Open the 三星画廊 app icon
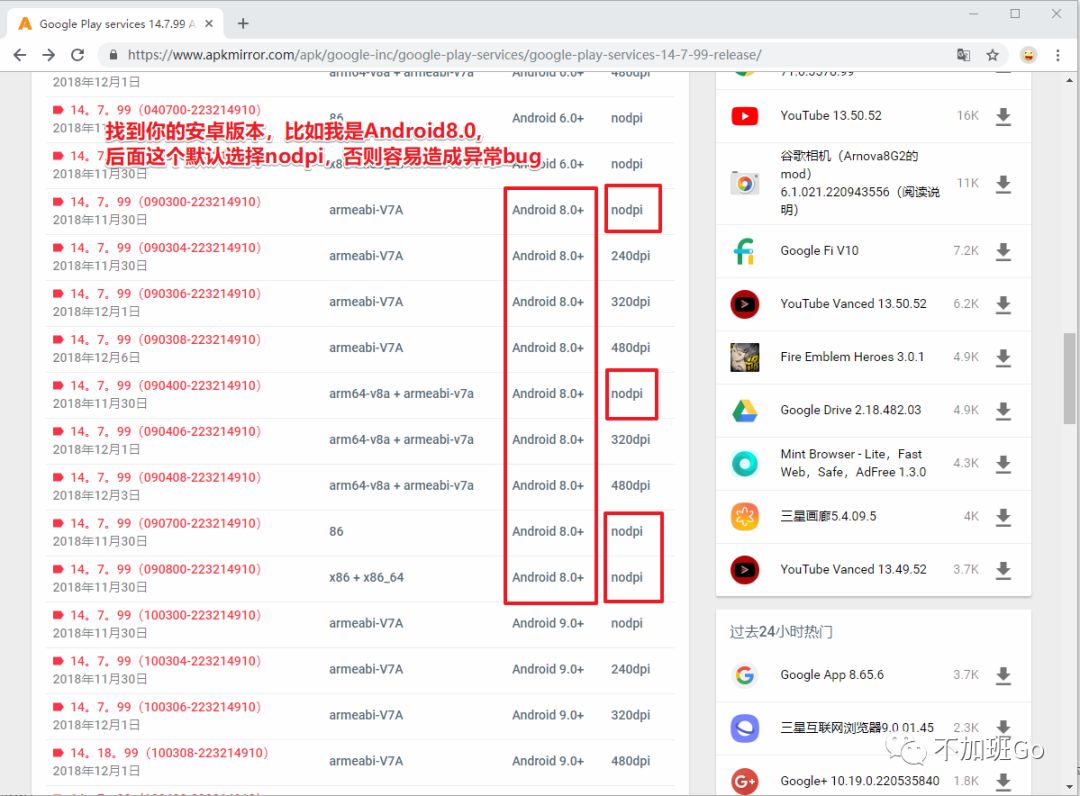Image resolution: width=1080 pixels, height=796 pixels. pyautogui.click(x=745, y=516)
